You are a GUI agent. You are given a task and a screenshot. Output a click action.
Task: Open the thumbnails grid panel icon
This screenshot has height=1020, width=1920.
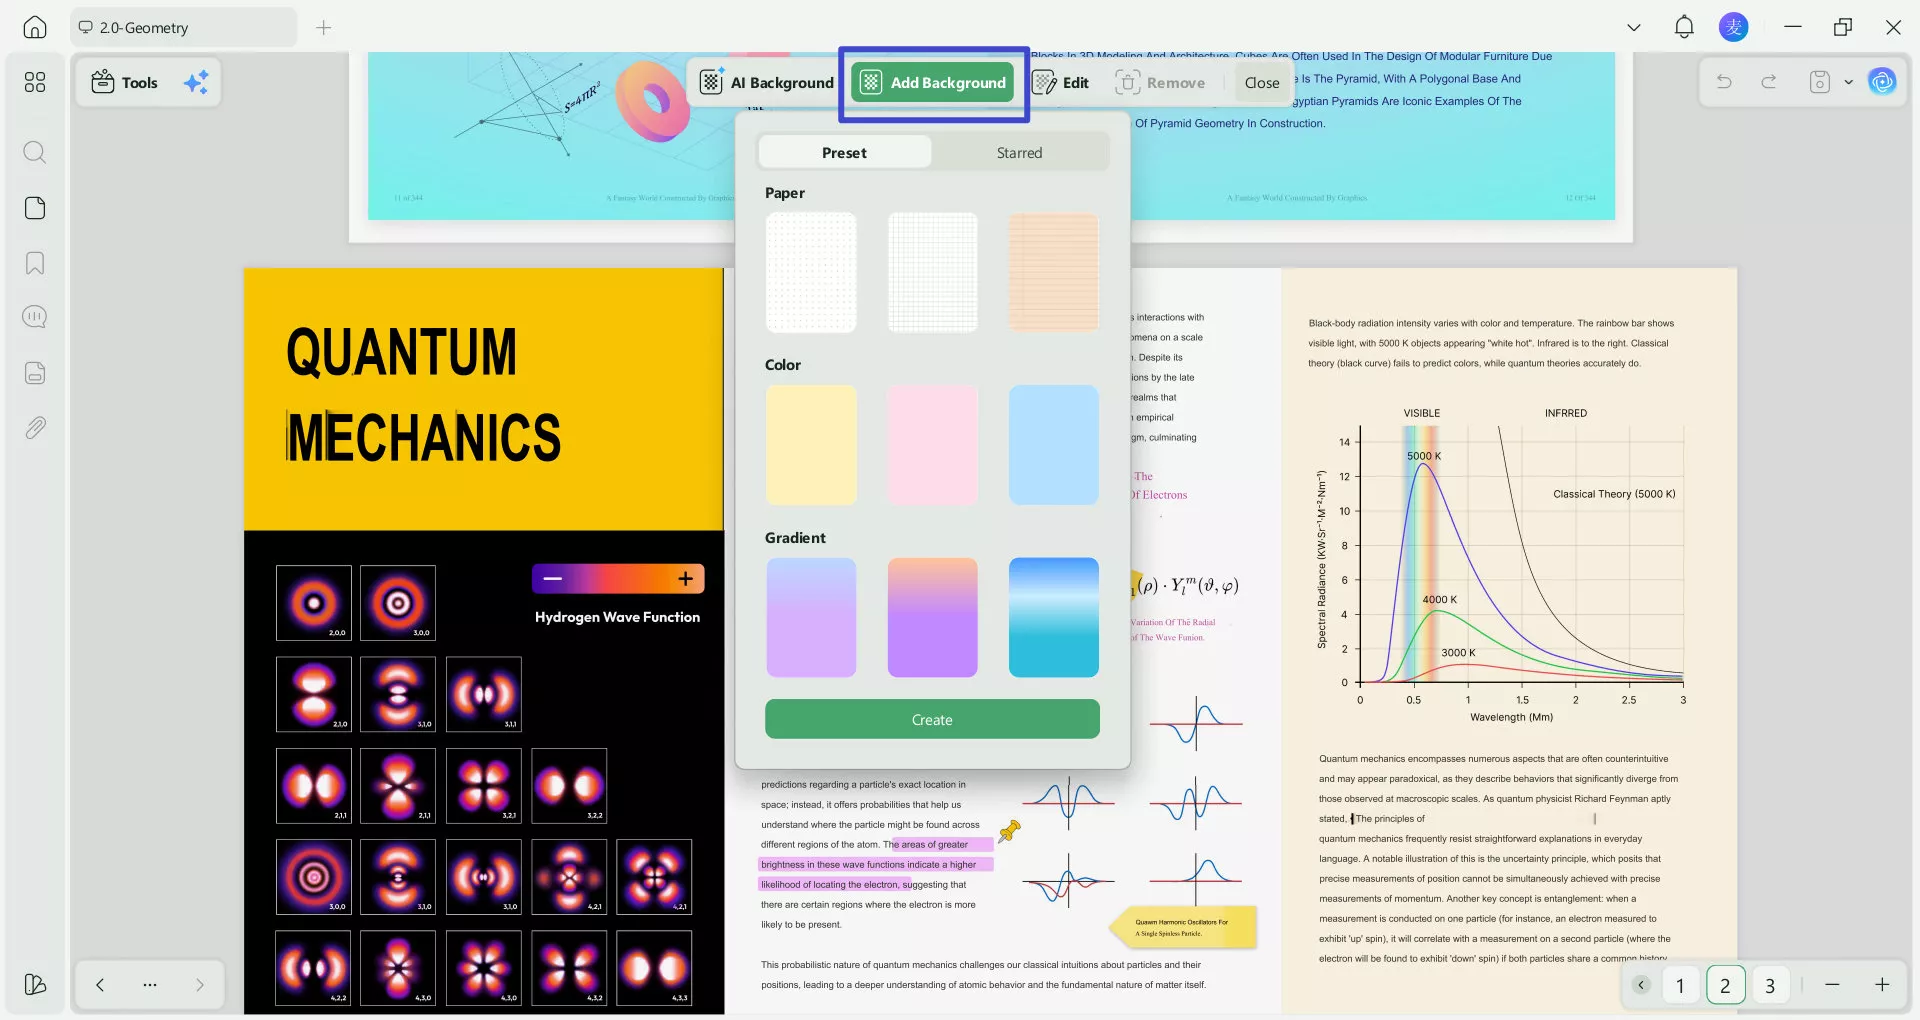point(35,82)
